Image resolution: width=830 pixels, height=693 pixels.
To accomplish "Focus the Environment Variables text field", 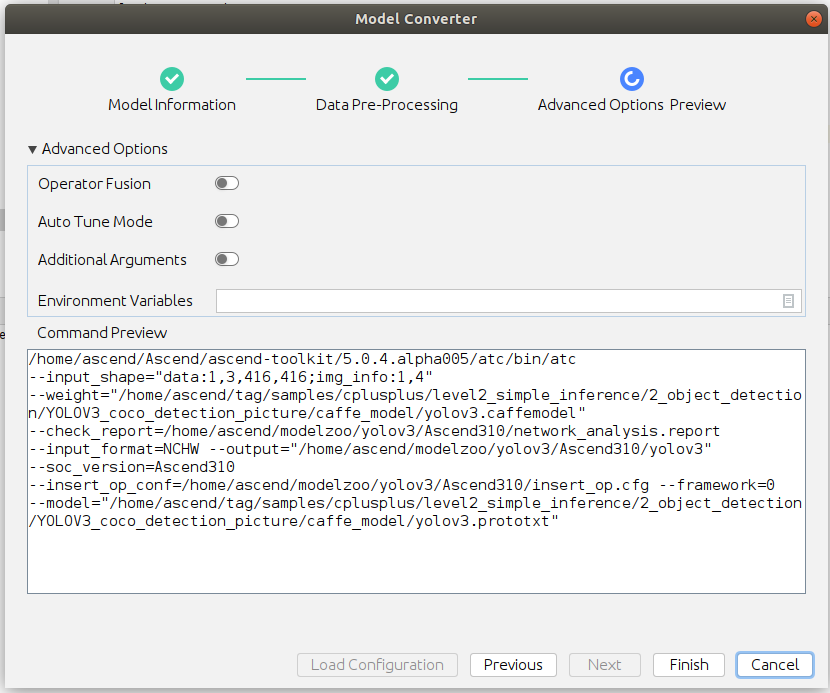I will click(497, 301).
